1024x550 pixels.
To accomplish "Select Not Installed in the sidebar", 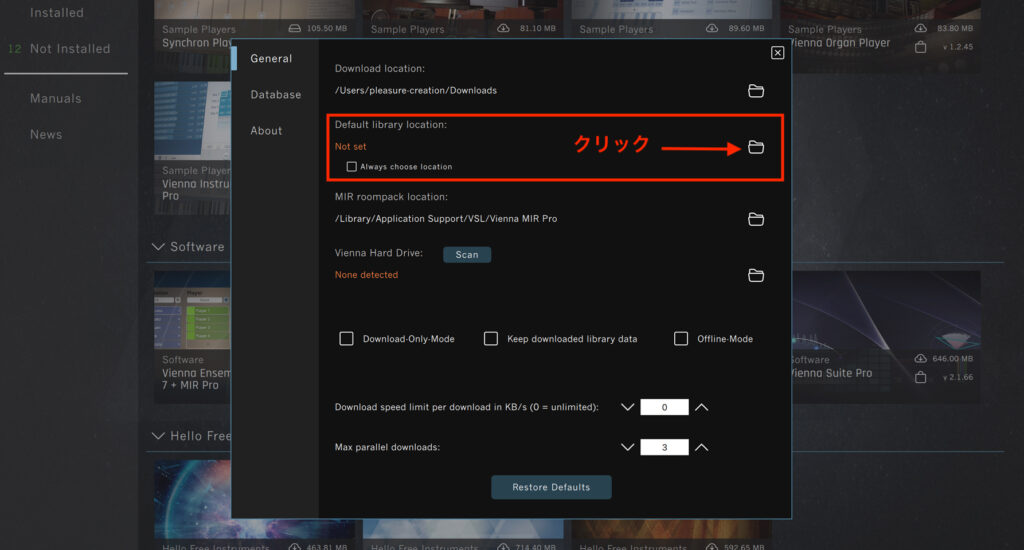I will [x=70, y=49].
